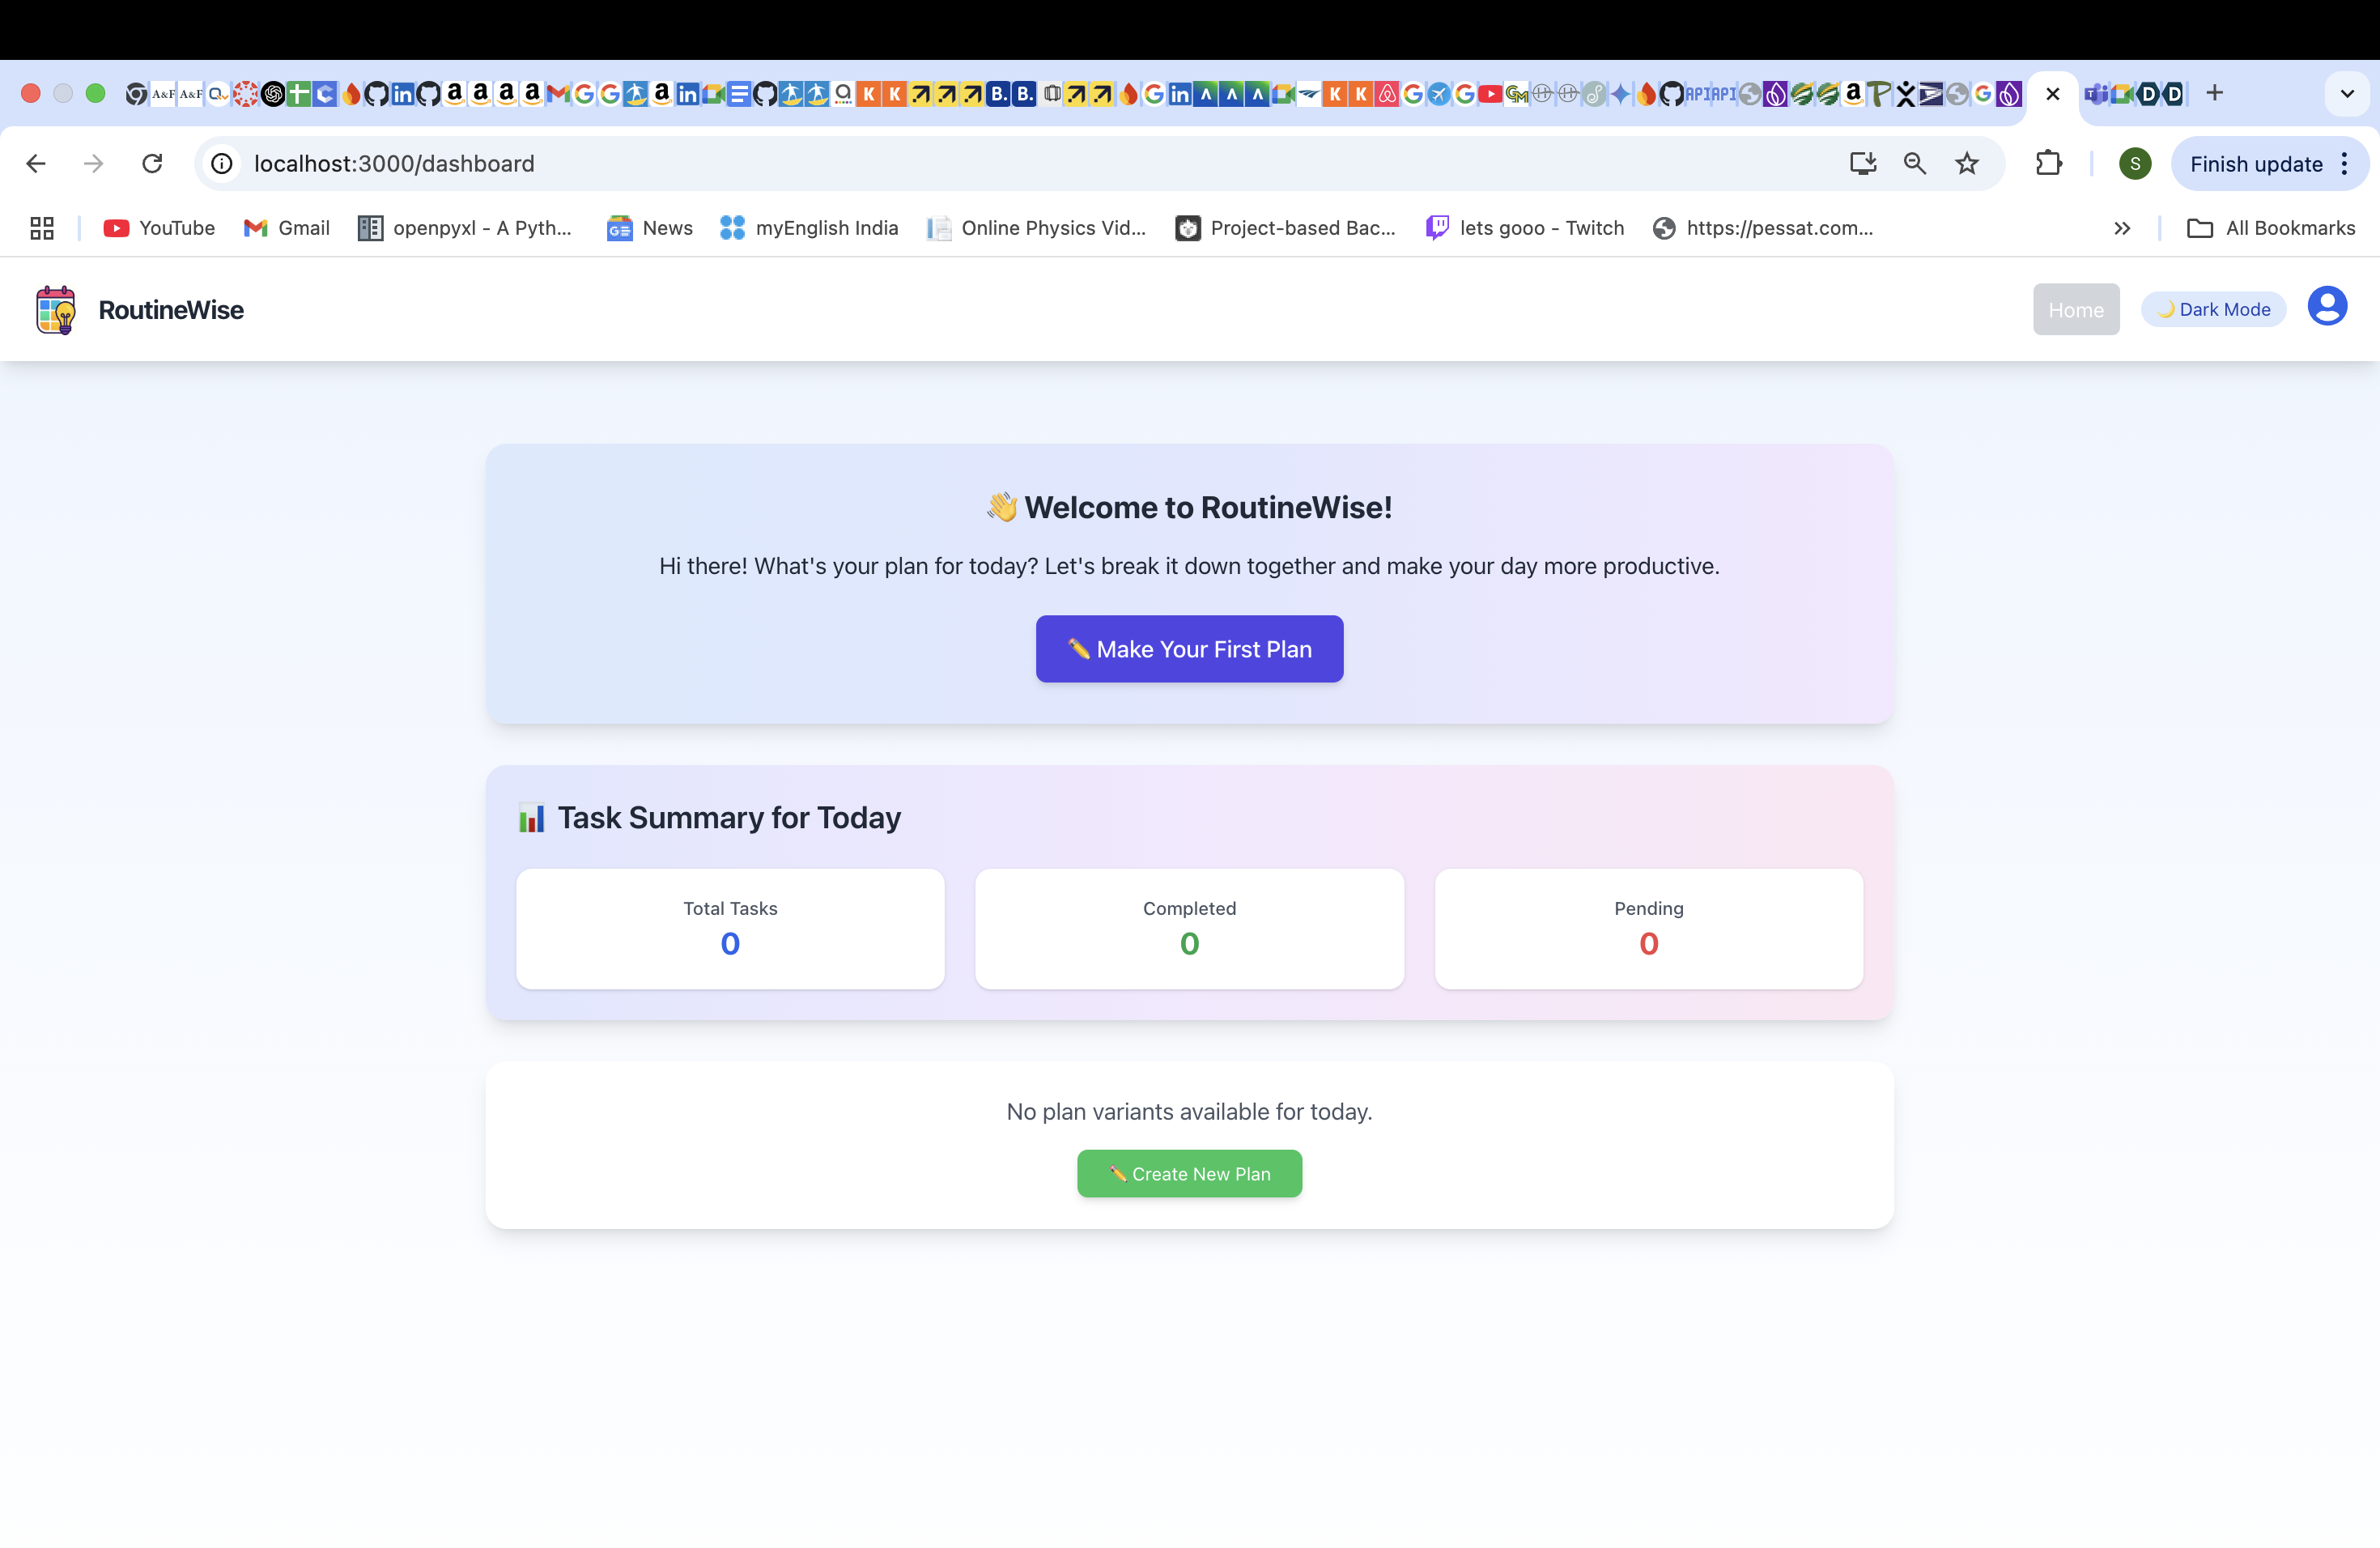Open the YouTube bookmark
This screenshot has width=2380, height=1548.
[159, 229]
